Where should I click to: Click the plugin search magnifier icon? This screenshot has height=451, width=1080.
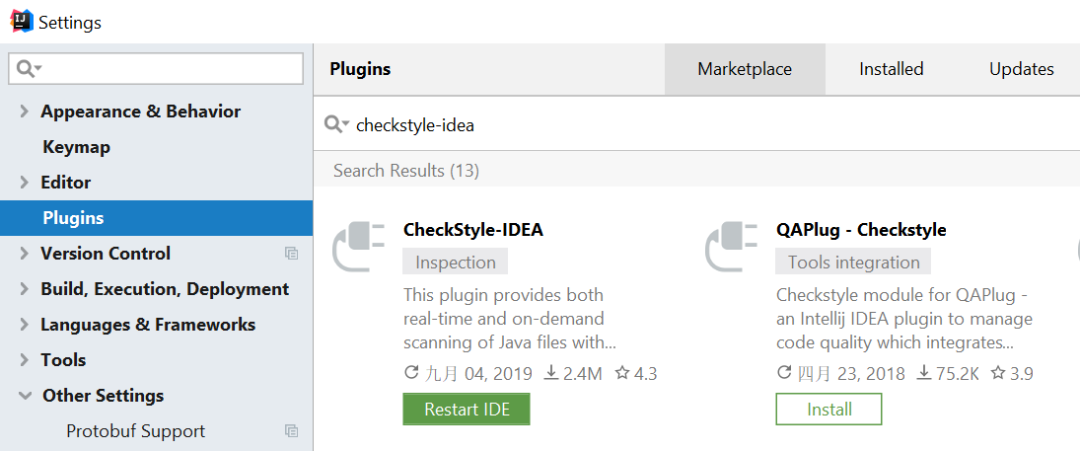coord(337,124)
